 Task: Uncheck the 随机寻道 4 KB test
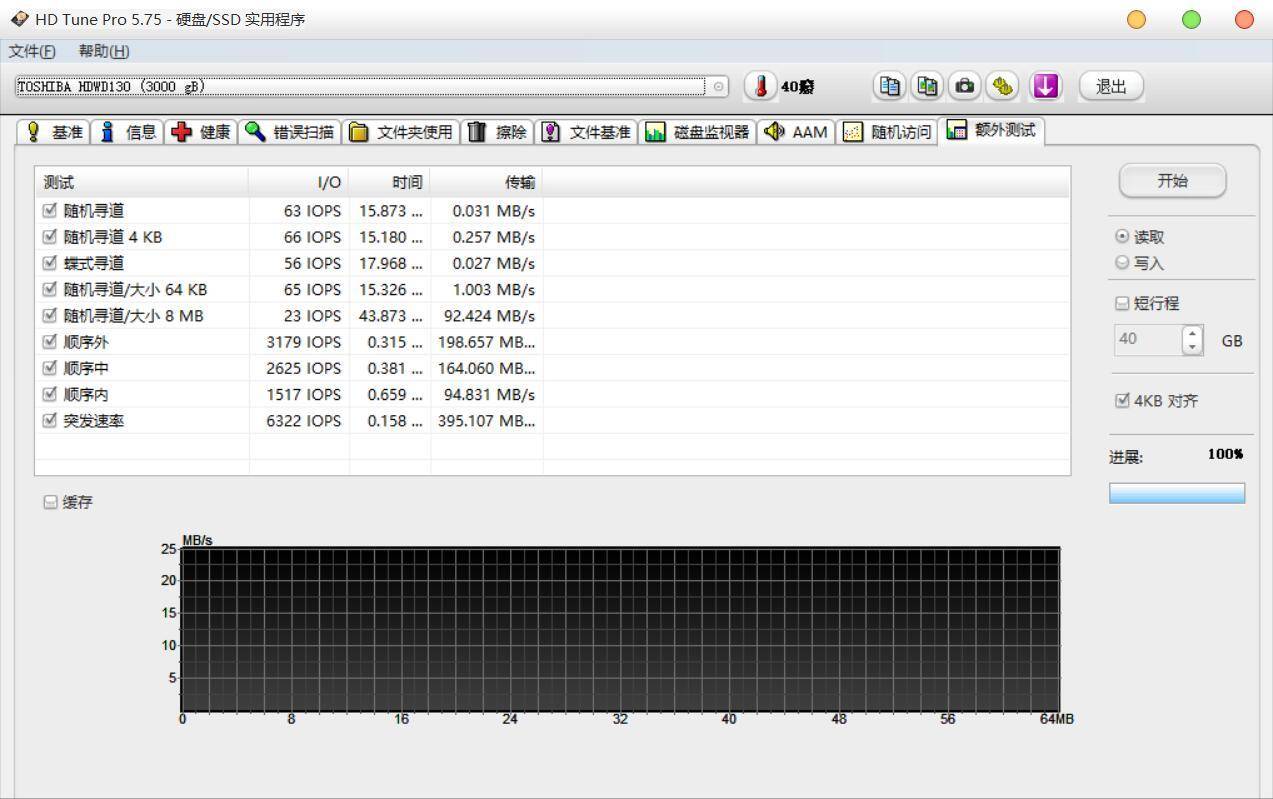click(50, 237)
